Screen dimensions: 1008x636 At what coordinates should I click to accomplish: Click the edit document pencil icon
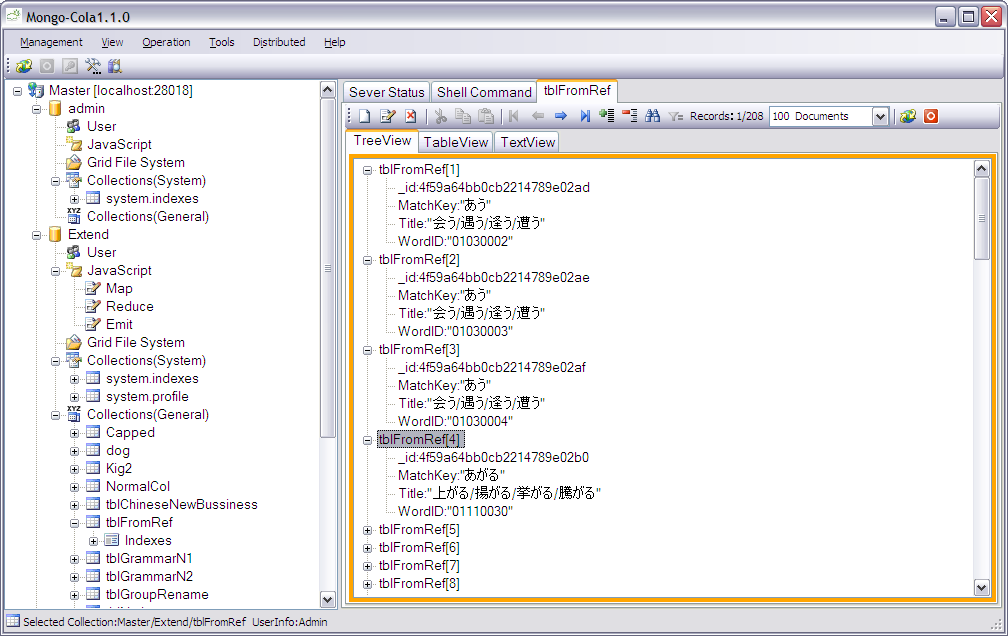click(388, 116)
